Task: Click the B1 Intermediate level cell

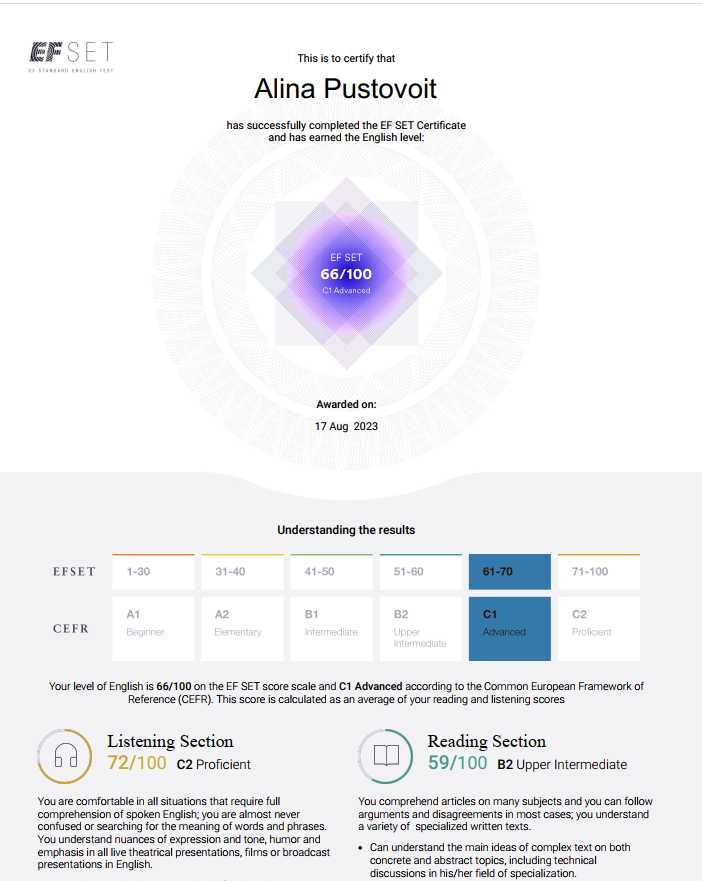Action: [332, 629]
